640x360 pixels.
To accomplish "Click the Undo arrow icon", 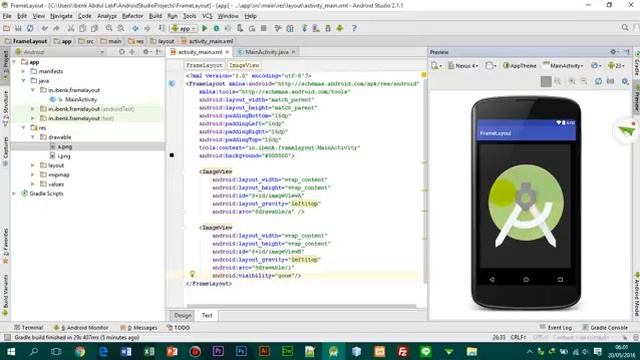I will (x=44, y=28).
